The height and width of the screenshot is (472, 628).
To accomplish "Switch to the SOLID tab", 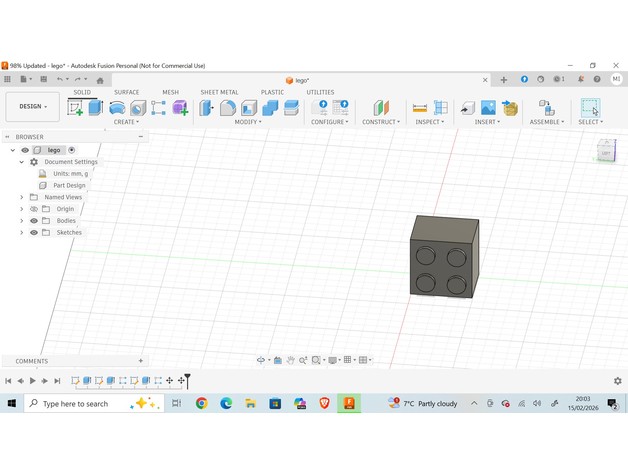I will coord(82,92).
